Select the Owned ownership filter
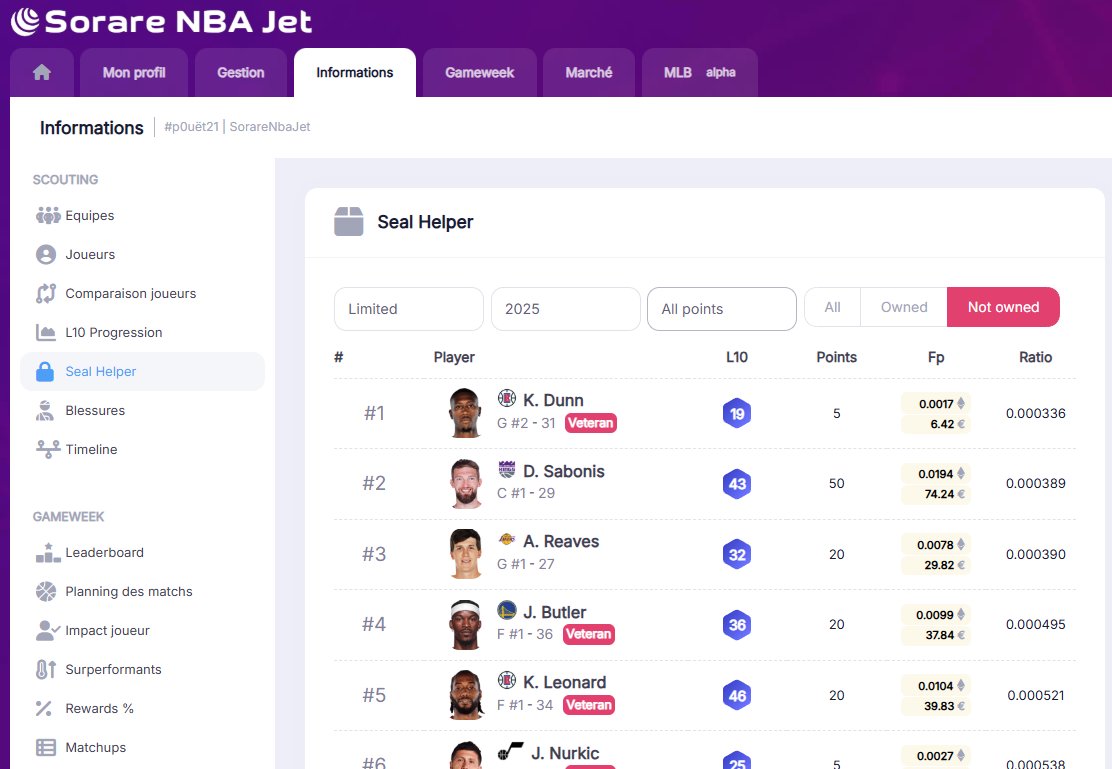 [904, 307]
